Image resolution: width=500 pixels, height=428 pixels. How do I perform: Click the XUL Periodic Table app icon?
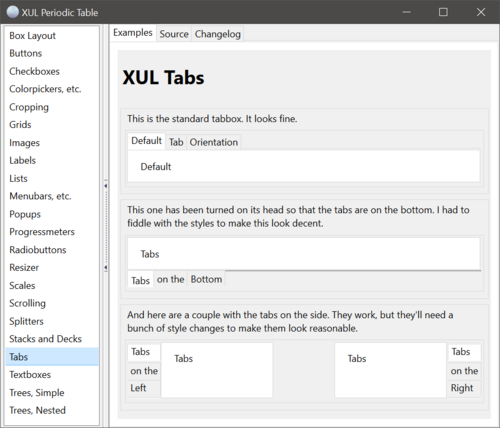point(12,12)
